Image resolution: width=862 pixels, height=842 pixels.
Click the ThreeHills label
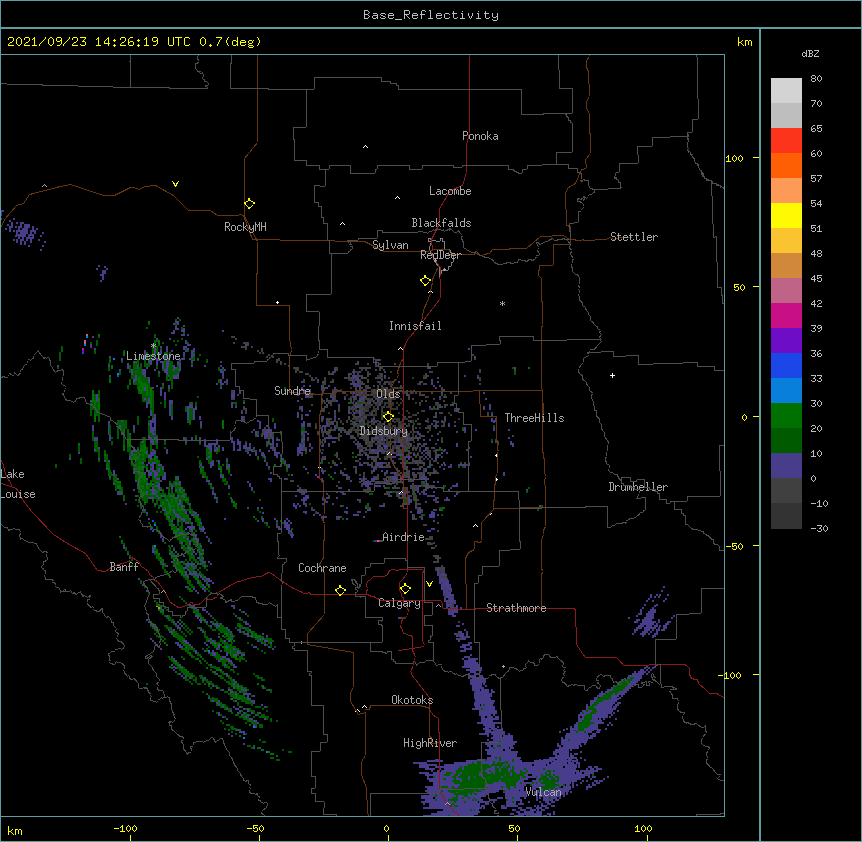[x=534, y=418]
